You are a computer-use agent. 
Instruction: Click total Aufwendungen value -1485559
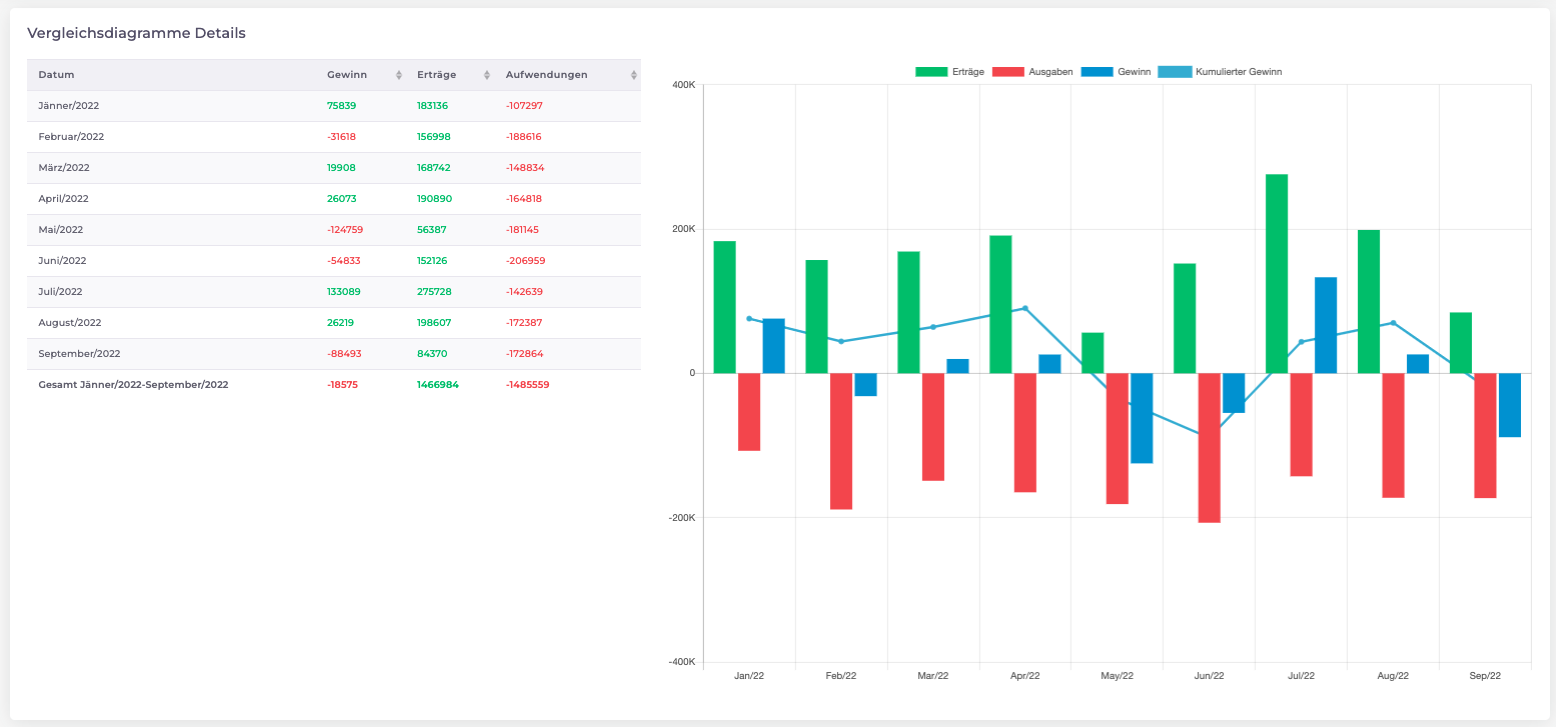[528, 384]
